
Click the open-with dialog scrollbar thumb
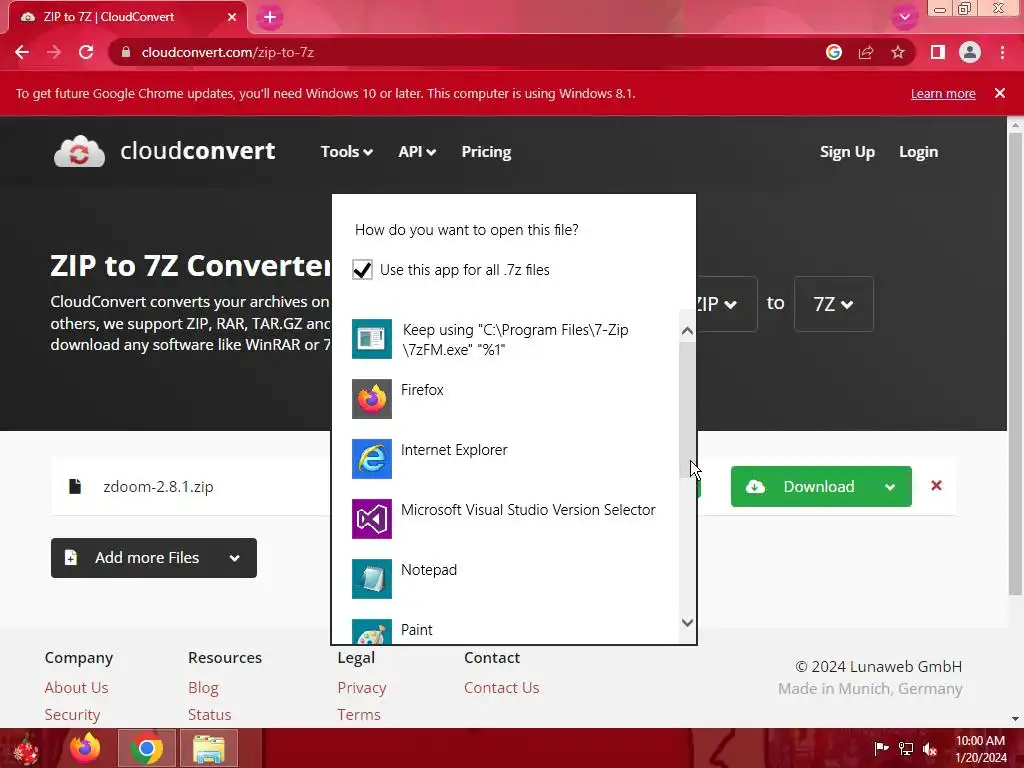(687, 409)
